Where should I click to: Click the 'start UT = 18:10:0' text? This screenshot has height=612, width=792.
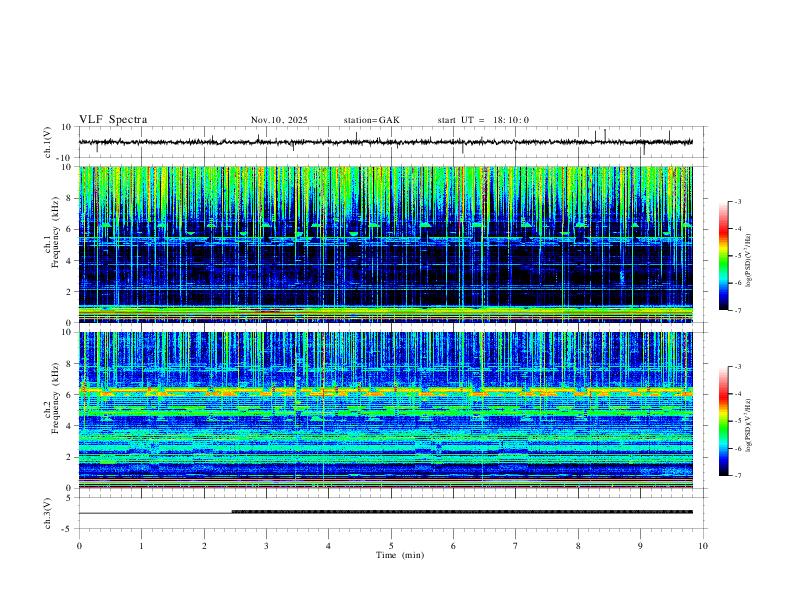(x=483, y=120)
